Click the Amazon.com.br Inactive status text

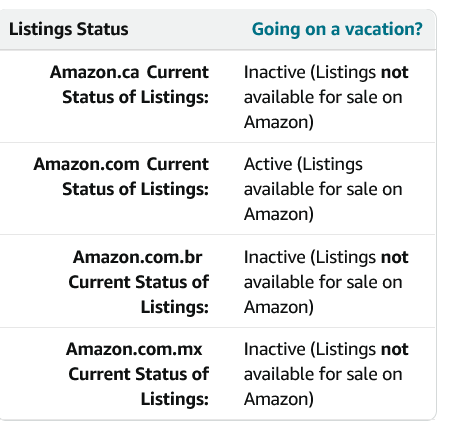click(x=326, y=282)
